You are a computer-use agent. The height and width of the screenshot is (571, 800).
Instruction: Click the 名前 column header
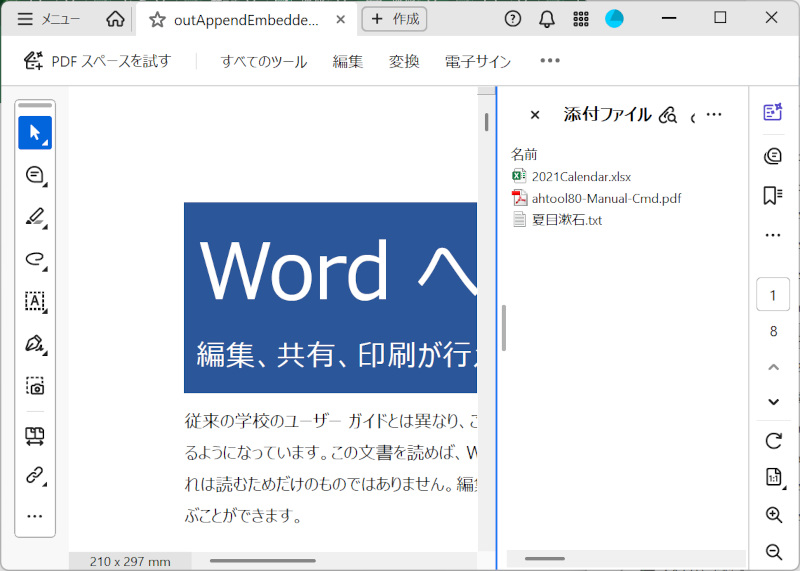coord(524,154)
